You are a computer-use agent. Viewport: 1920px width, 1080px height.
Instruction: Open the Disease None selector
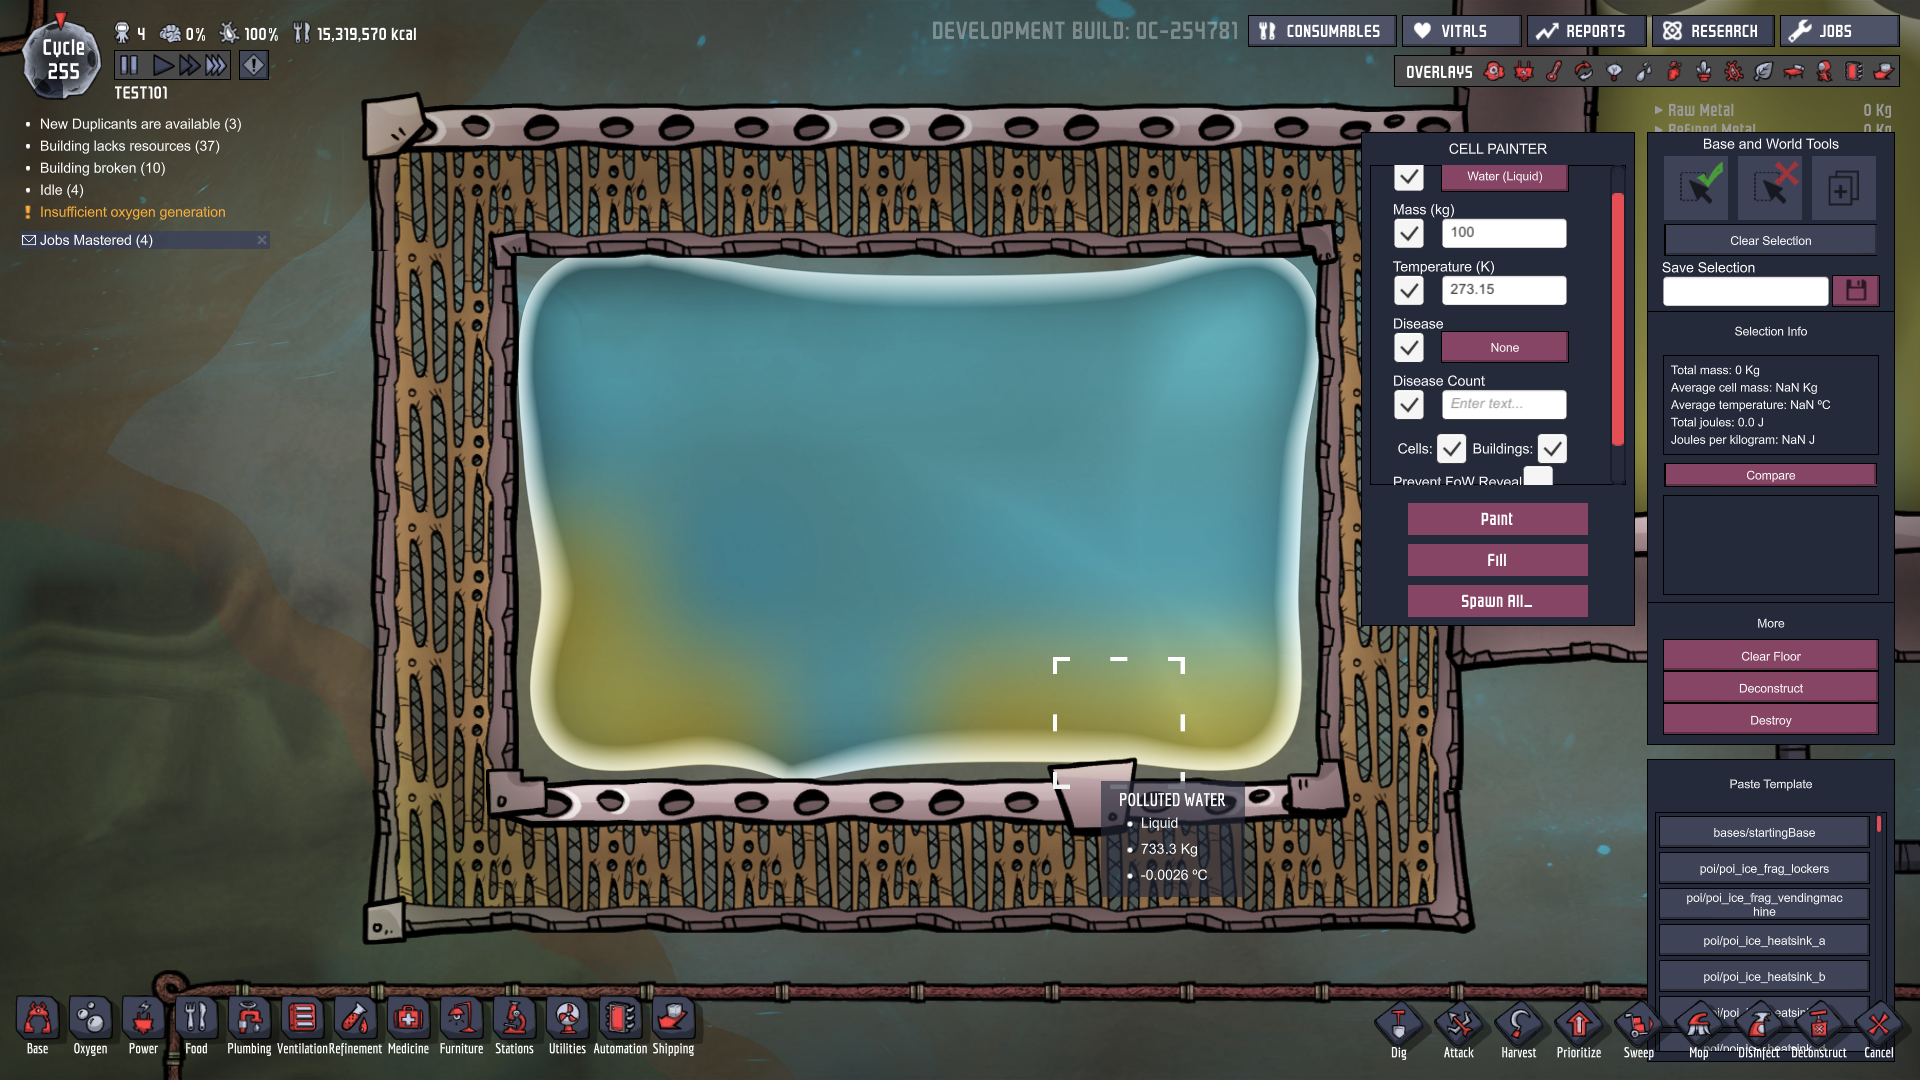(x=1504, y=348)
